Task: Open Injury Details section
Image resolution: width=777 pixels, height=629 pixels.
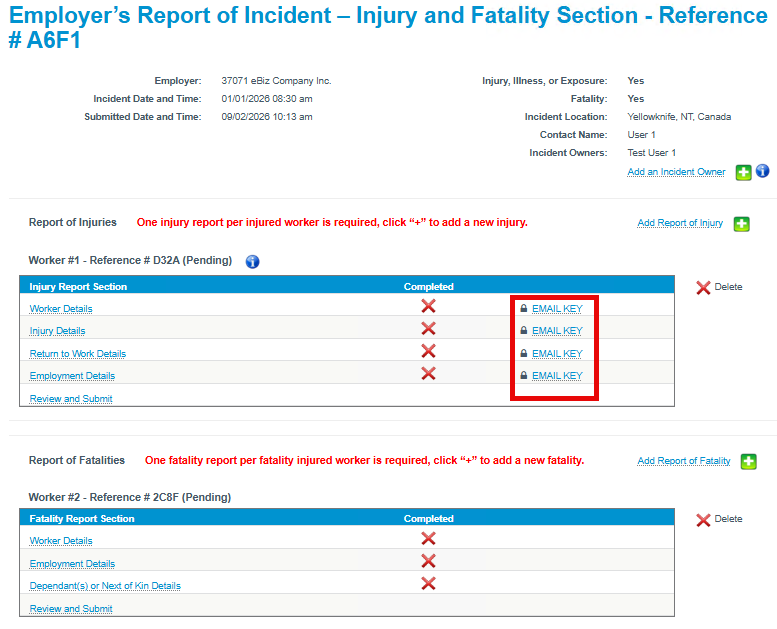Action: click(57, 331)
